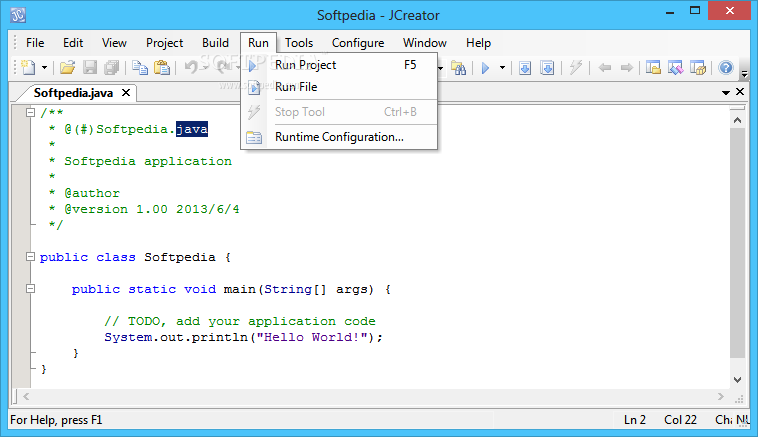The height and width of the screenshot is (437, 758).
Task: Click the TODO comment line
Action: coord(240,321)
